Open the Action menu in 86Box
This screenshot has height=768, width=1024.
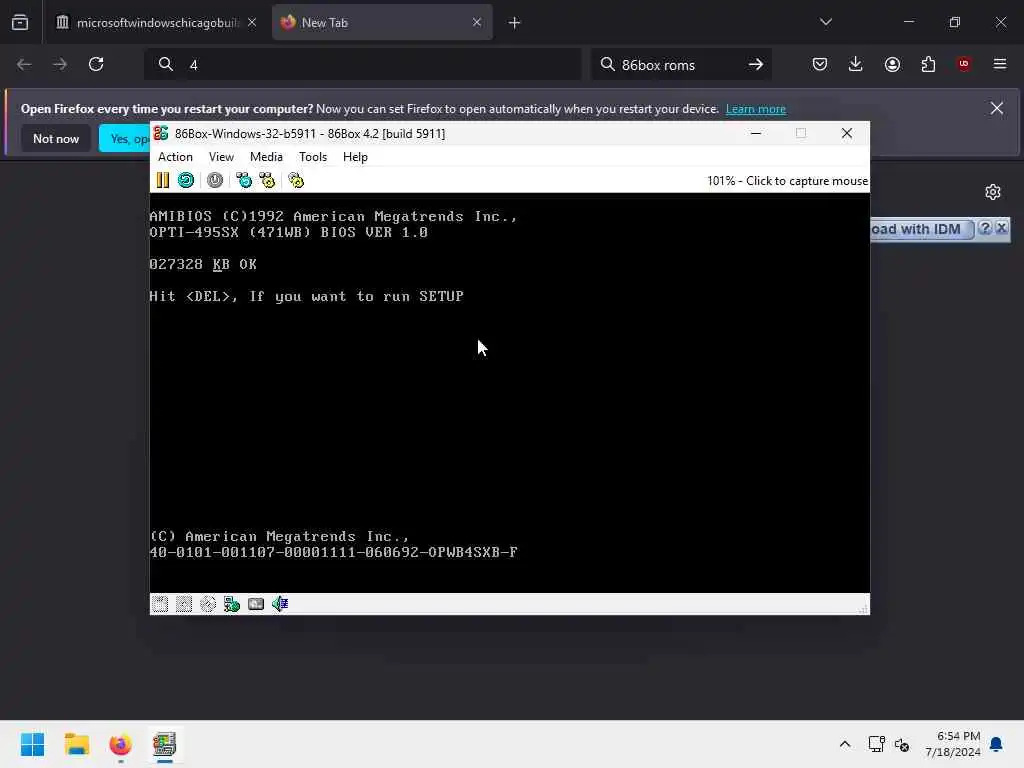[175, 157]
